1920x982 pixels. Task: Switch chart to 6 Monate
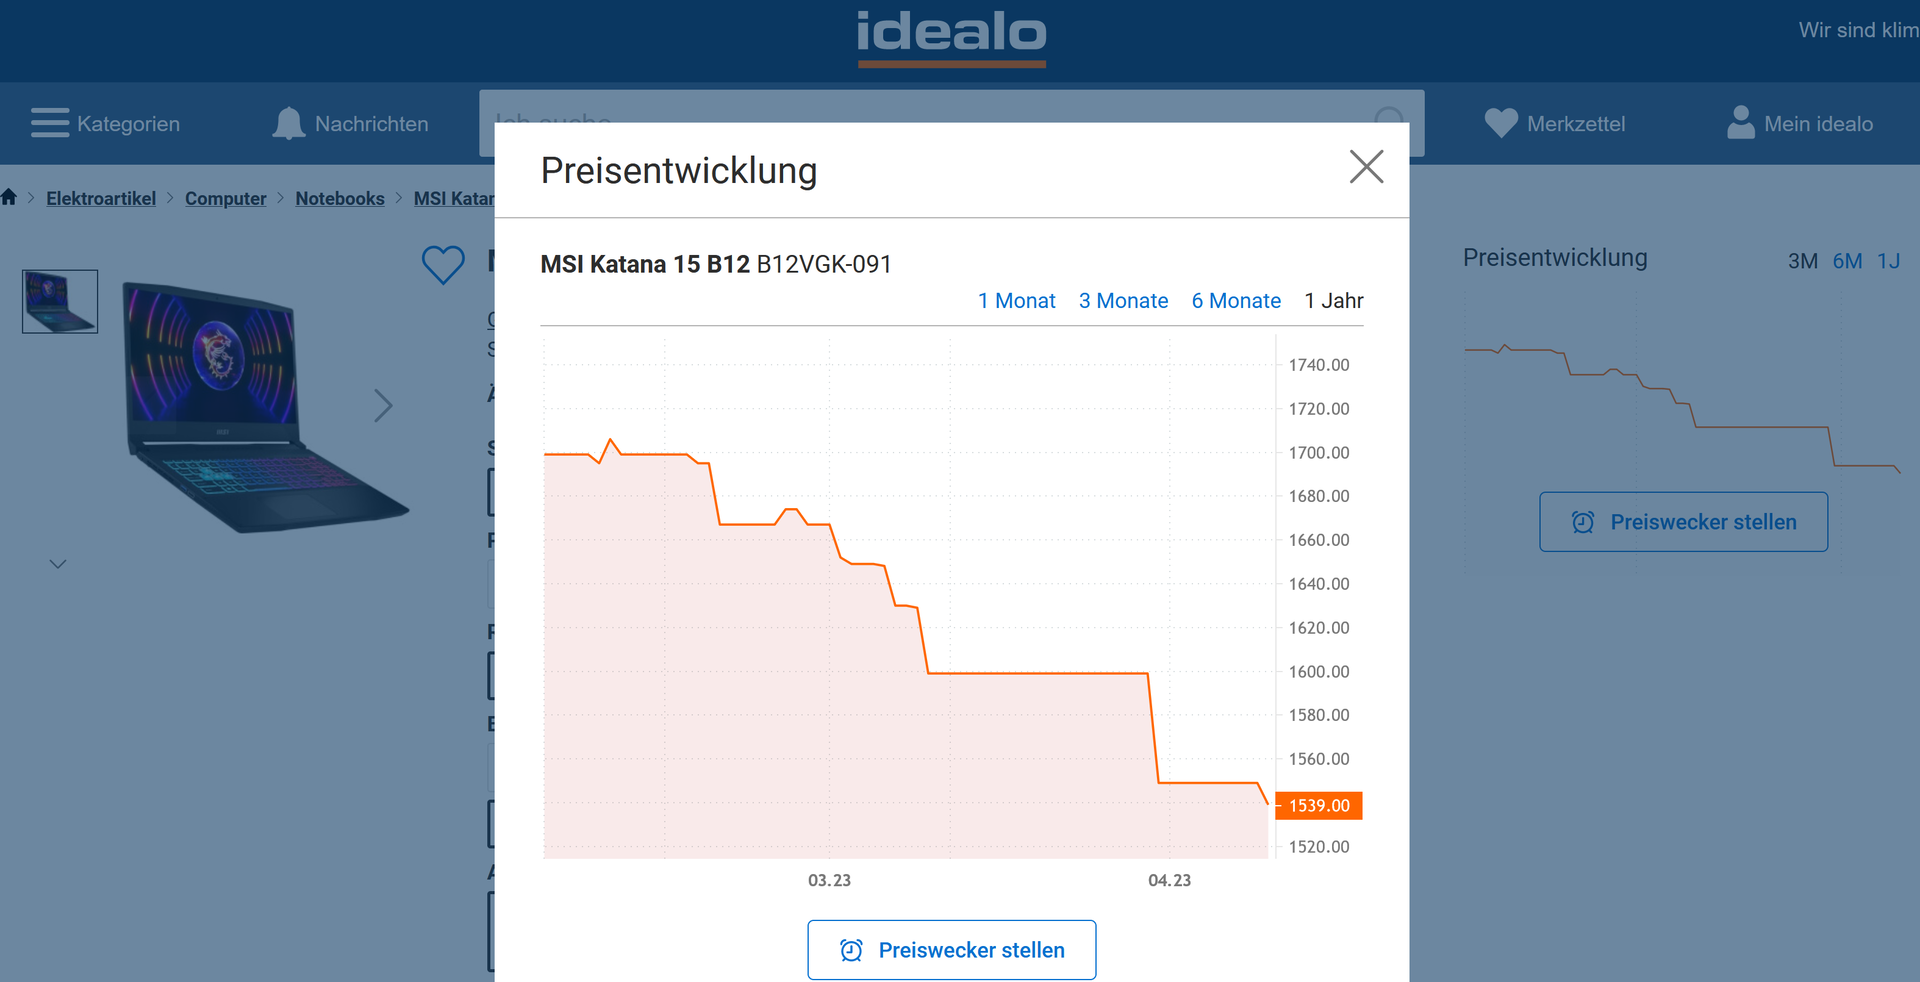[1236, 301]
